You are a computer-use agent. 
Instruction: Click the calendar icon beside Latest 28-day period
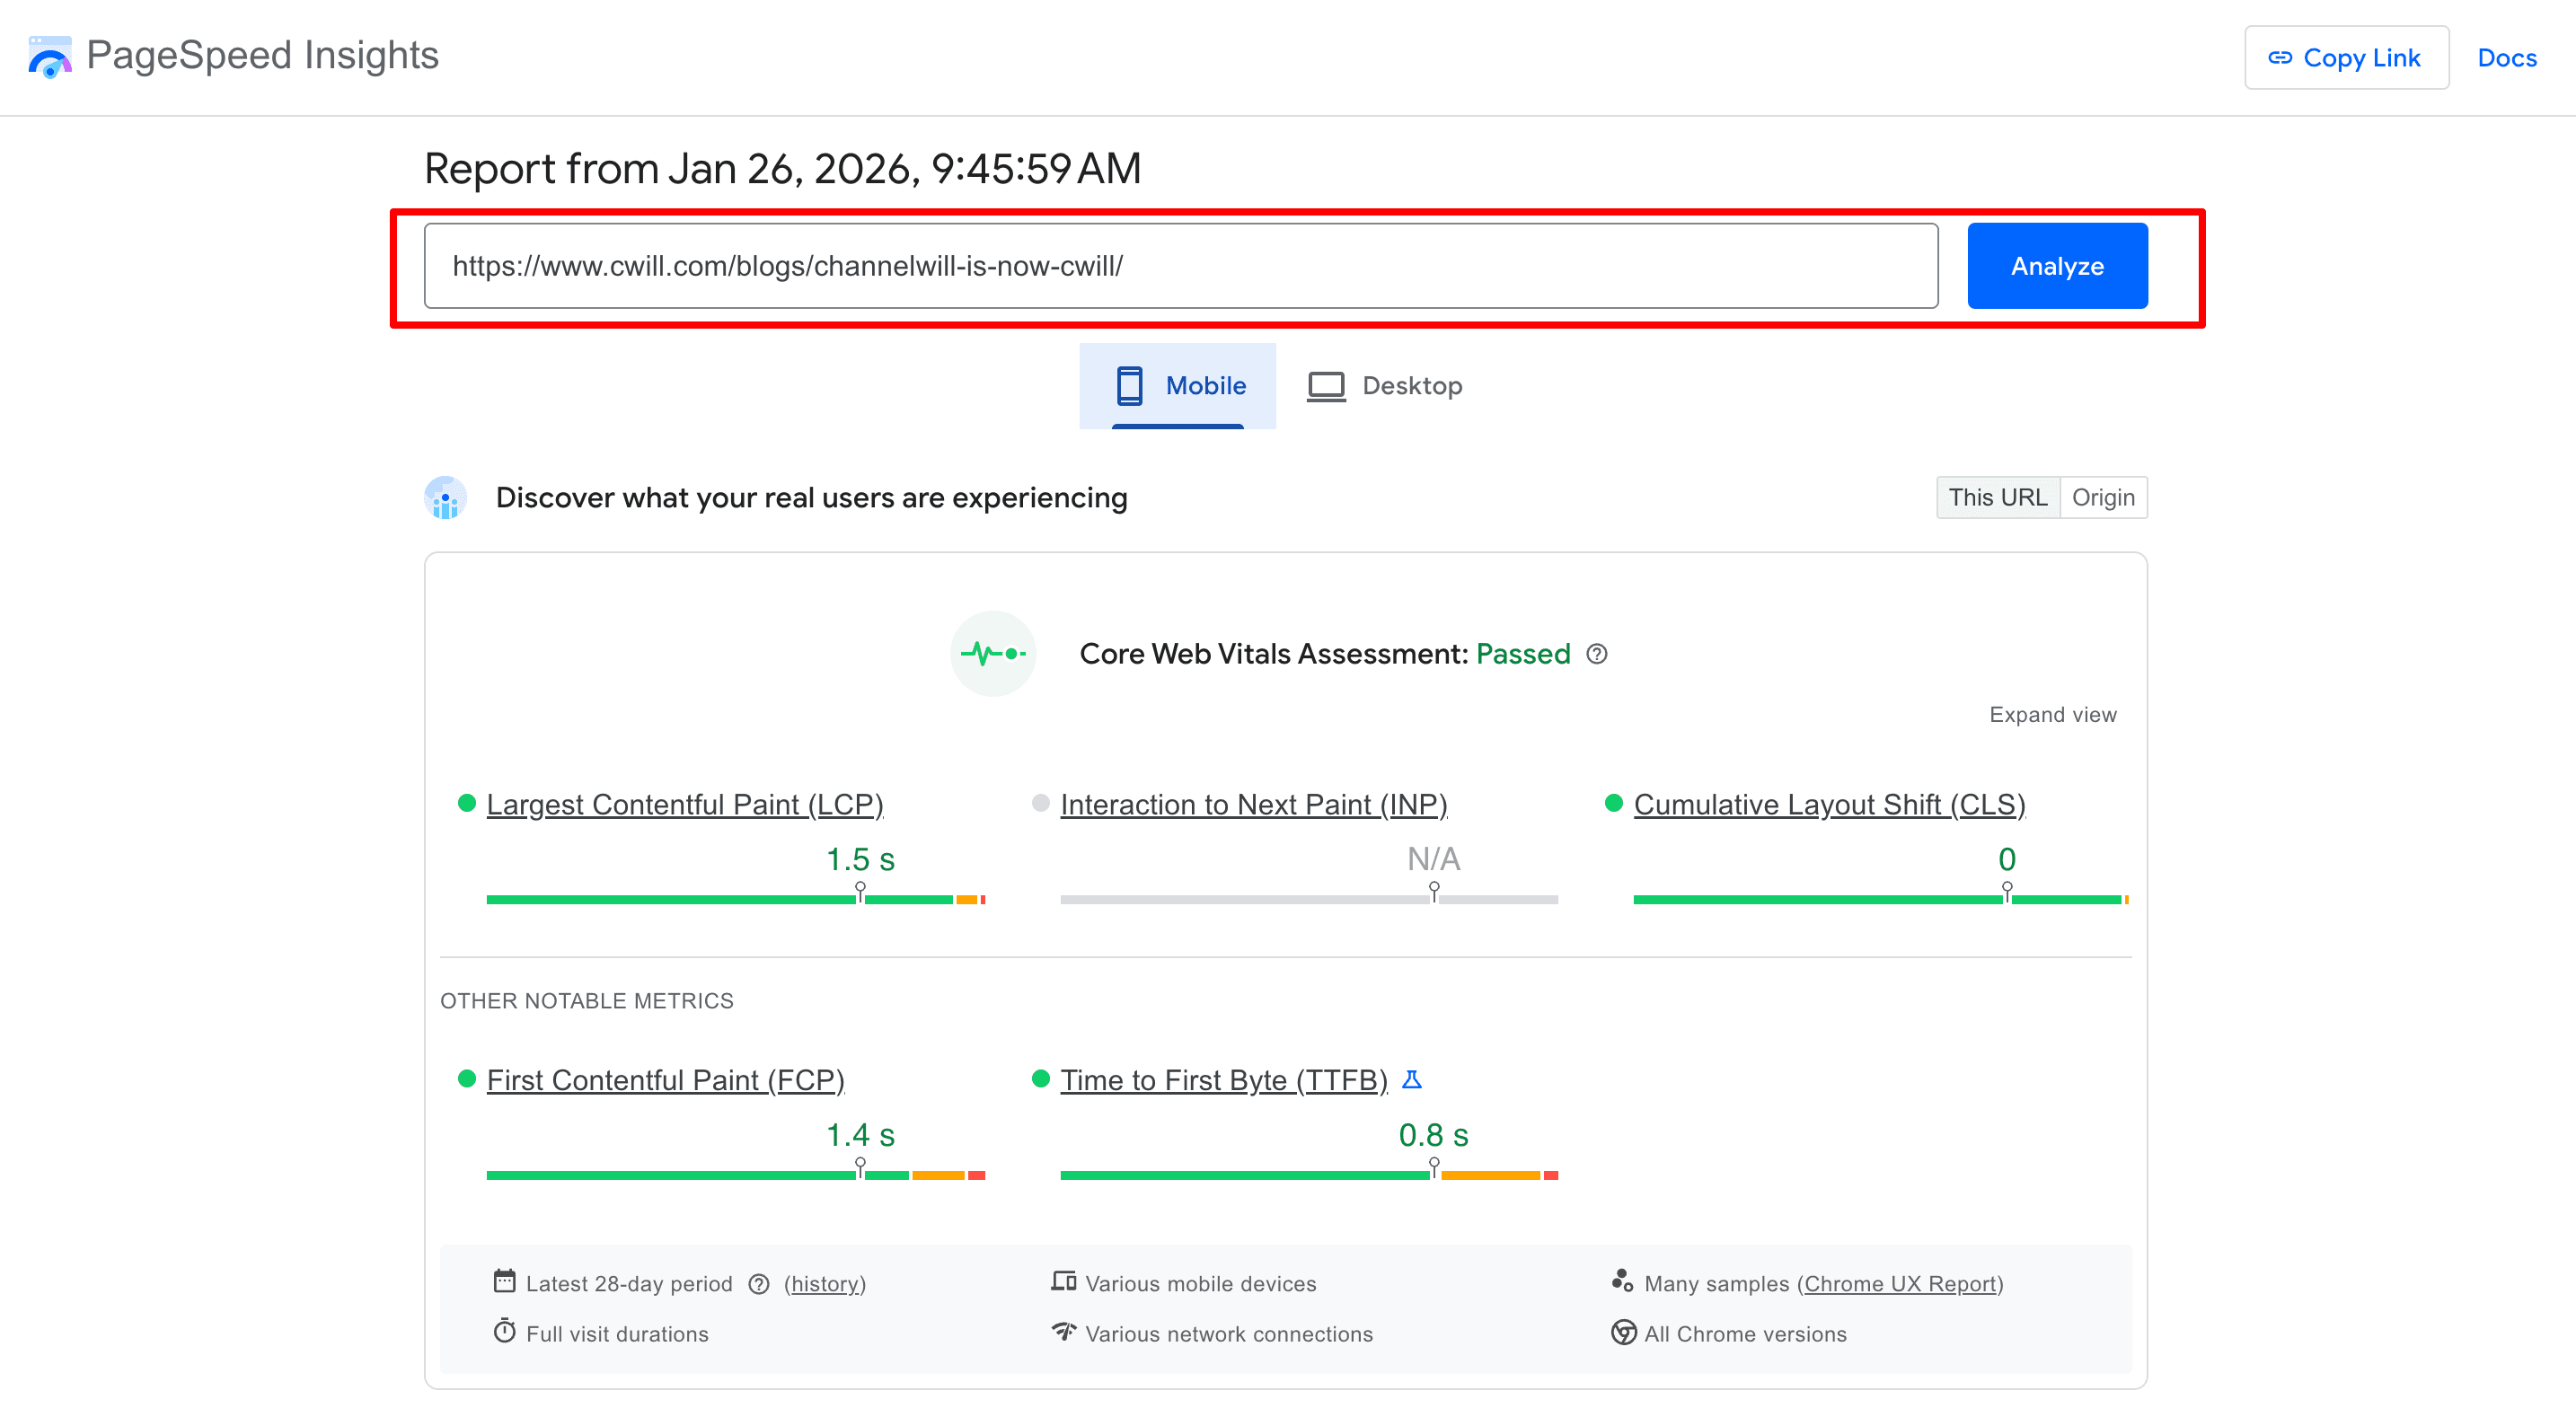click(504, 1282)
